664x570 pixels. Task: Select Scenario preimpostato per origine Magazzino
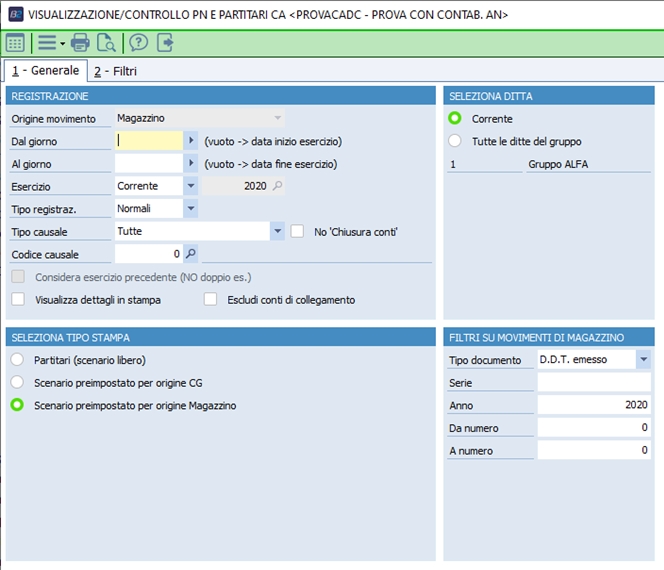point(17,405)
